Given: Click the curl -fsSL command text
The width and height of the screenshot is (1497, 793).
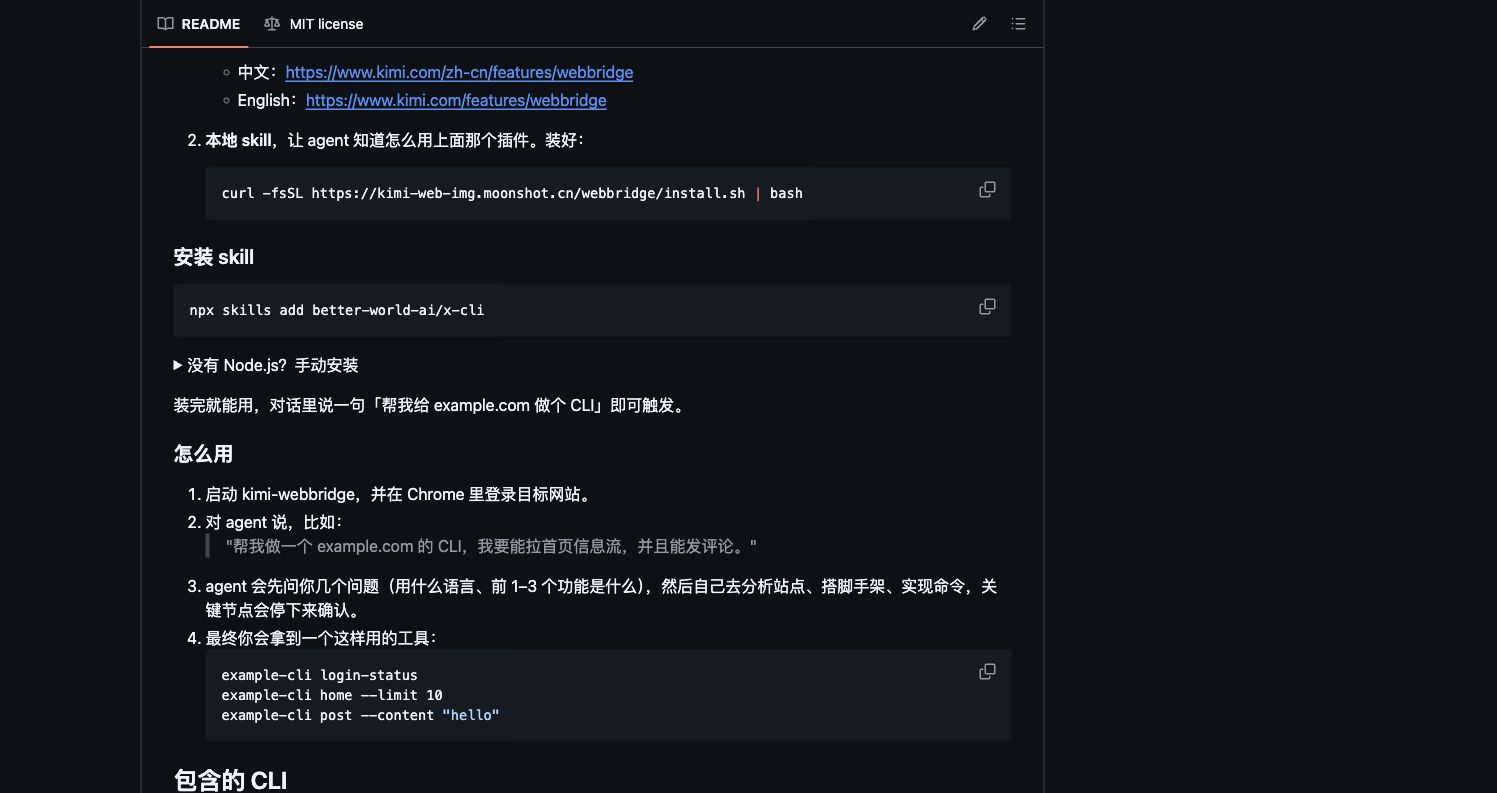Looking at the screenshot, I should 512,193.
